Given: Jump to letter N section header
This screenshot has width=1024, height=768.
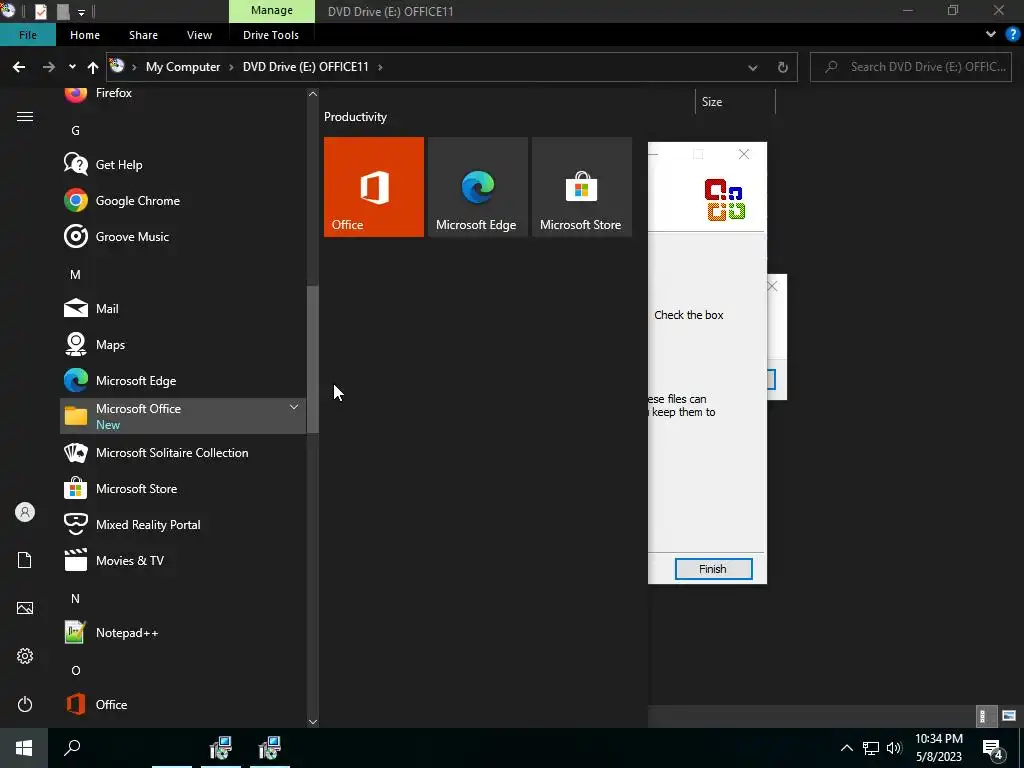Looking at the screenshot, I should [75, 598].
